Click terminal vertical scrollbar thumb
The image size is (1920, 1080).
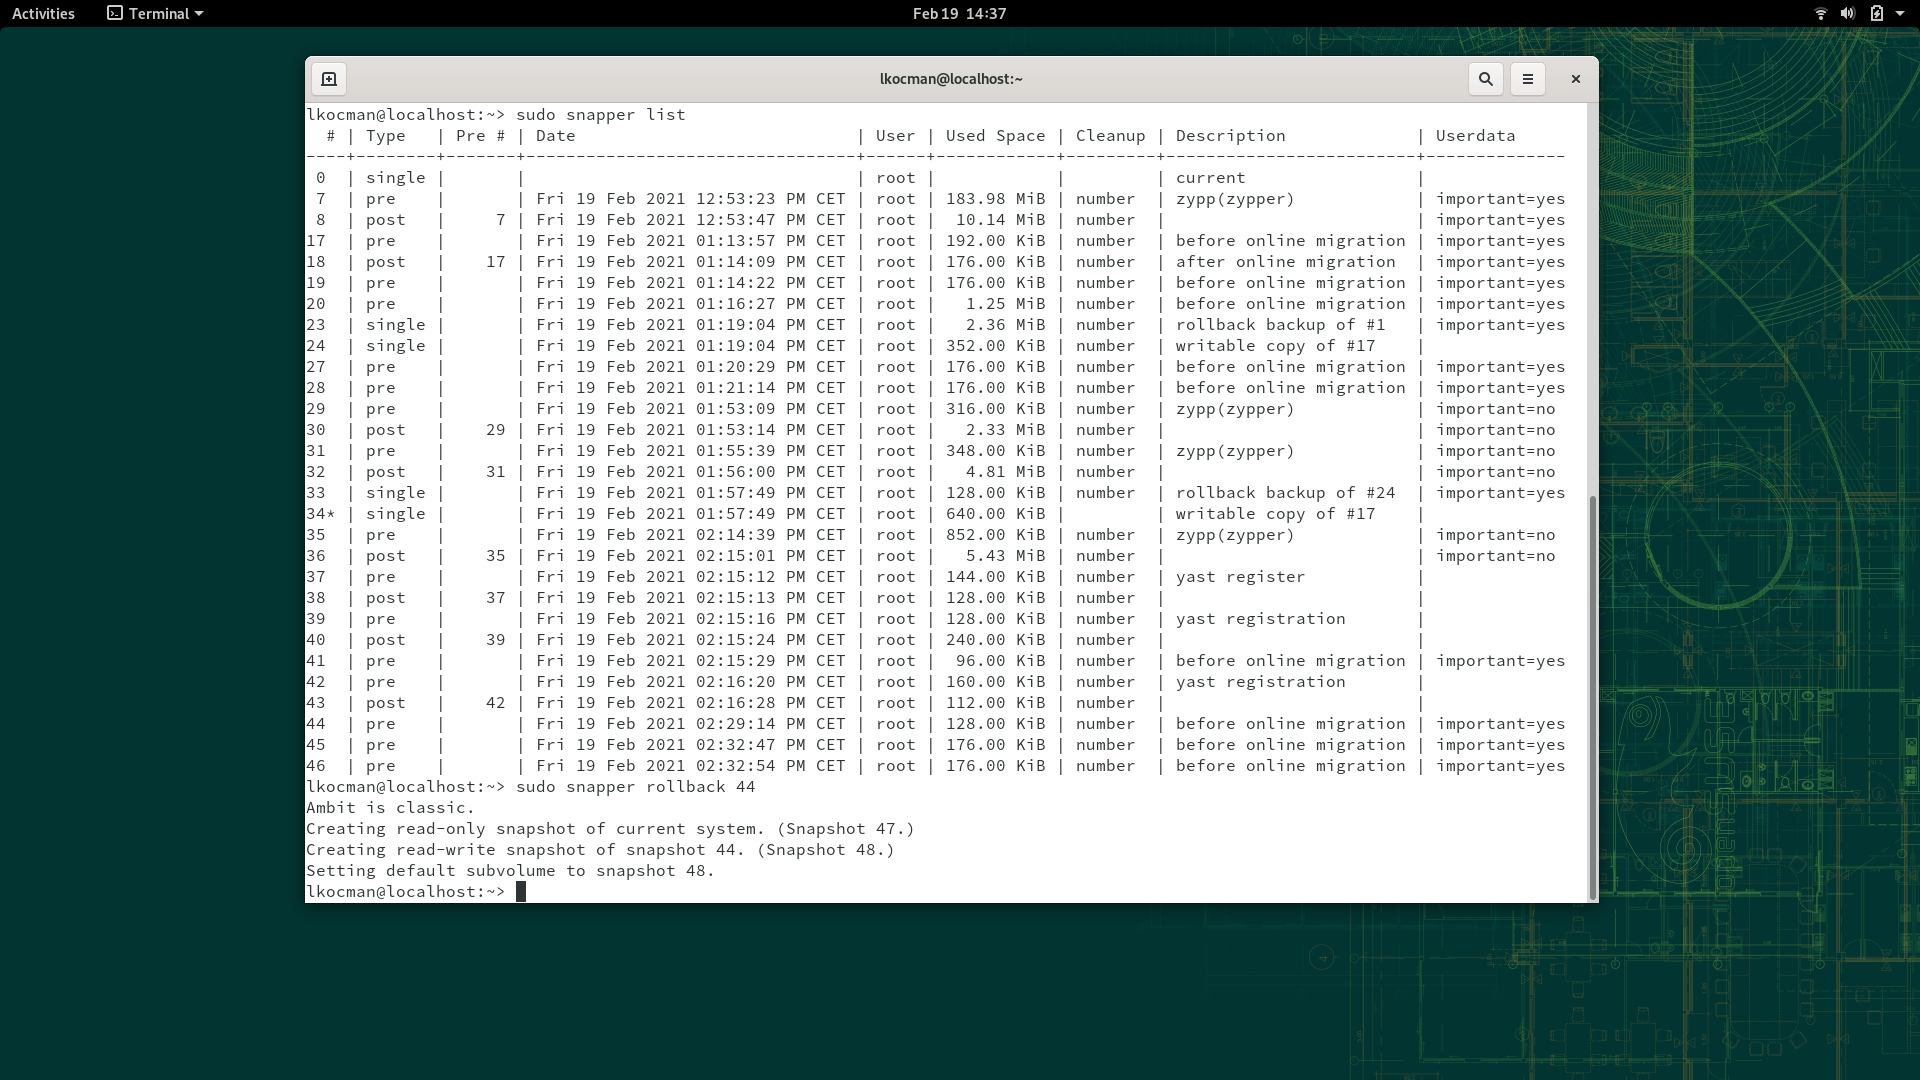(x=1591, y=697)
